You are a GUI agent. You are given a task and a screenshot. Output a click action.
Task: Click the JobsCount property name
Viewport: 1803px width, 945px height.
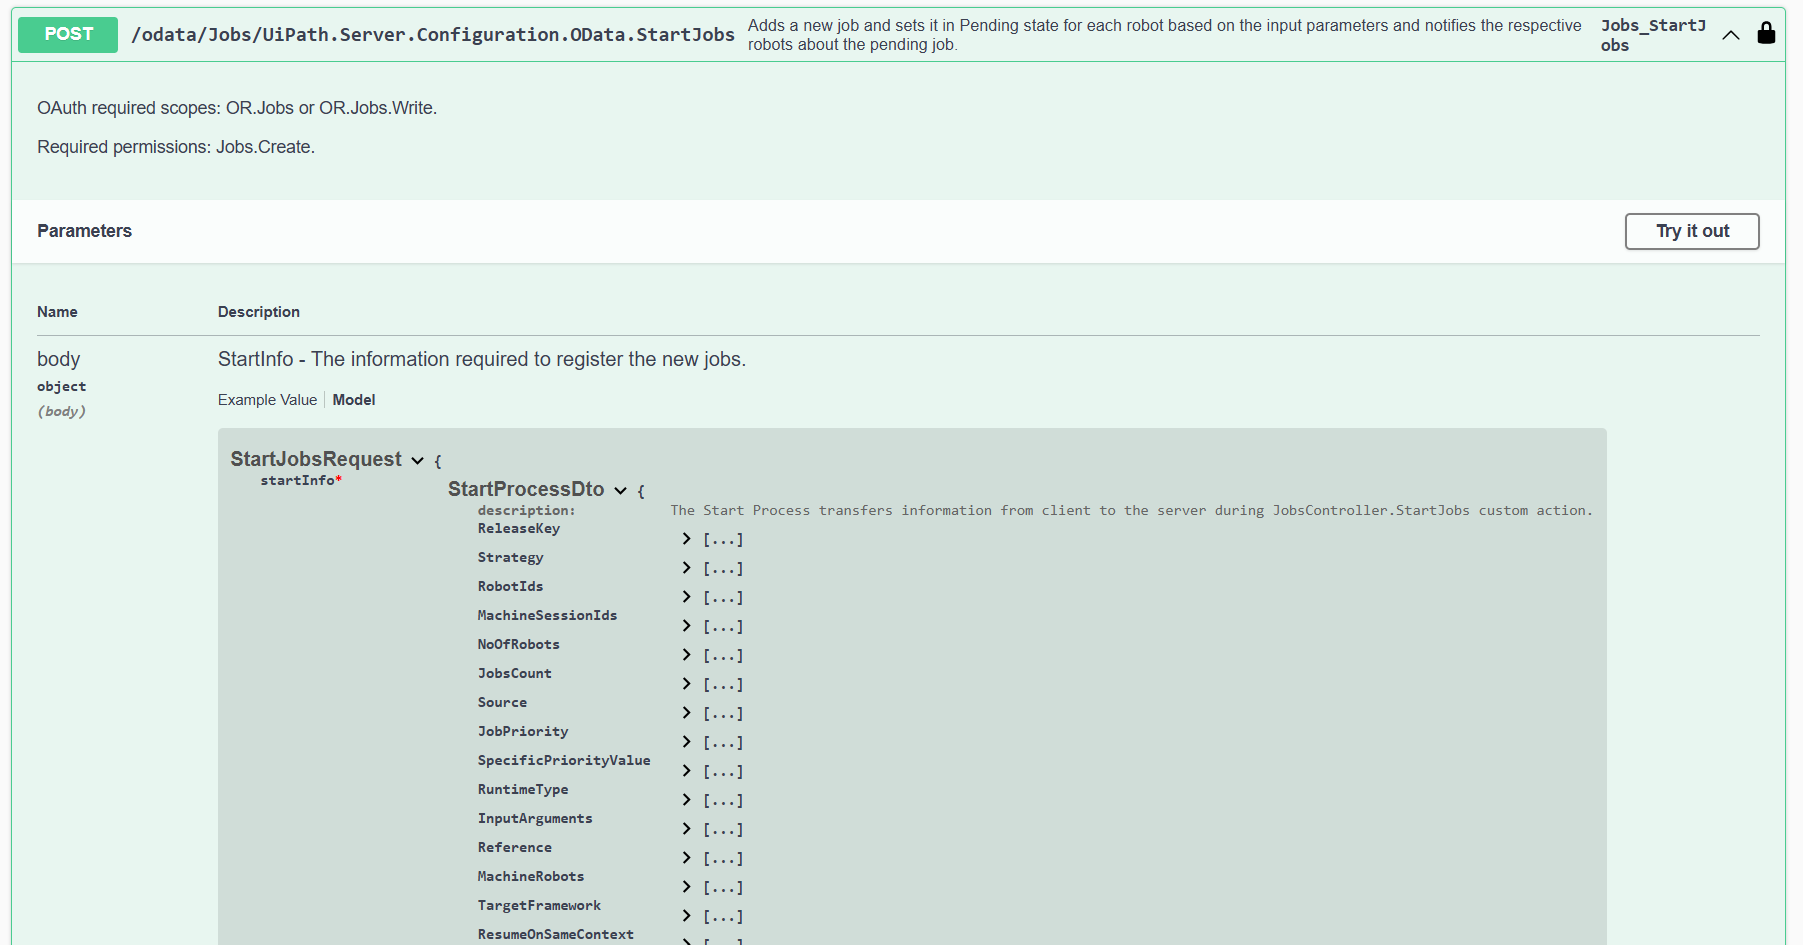tap(514, 674)
